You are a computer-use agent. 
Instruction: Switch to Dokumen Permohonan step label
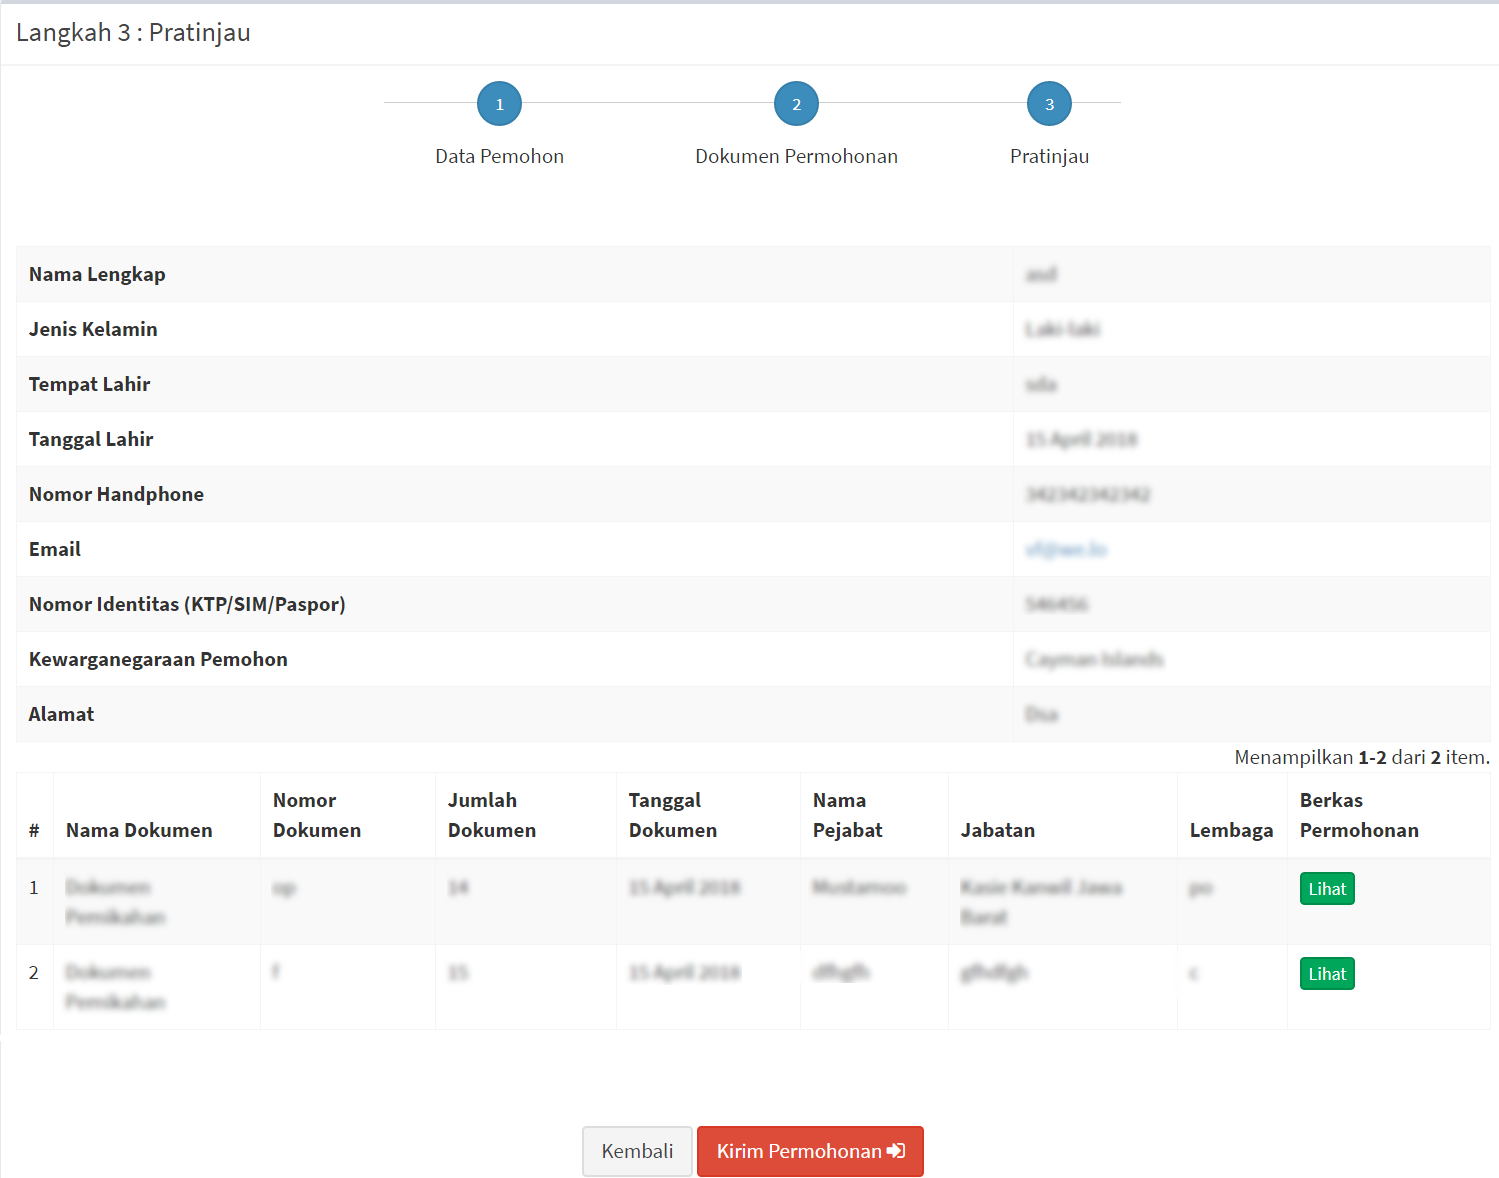click(x=796, y=156)
